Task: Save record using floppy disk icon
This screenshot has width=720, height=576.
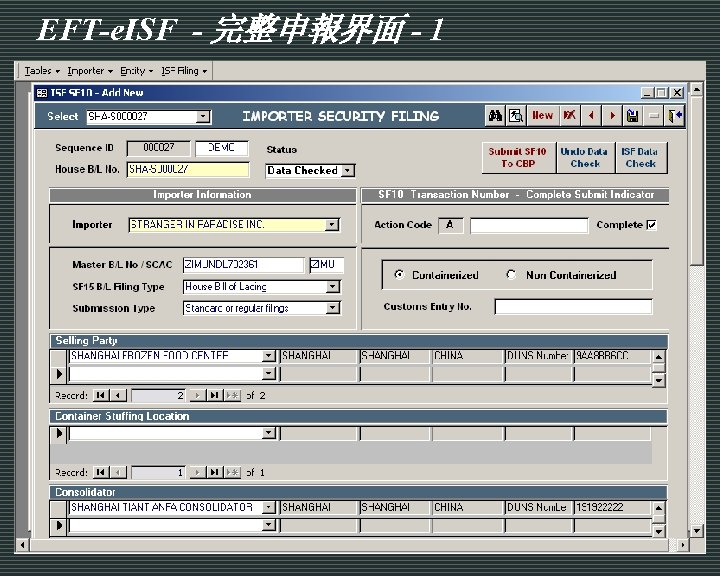Action: pyautogui.click(x=633, y=116)
